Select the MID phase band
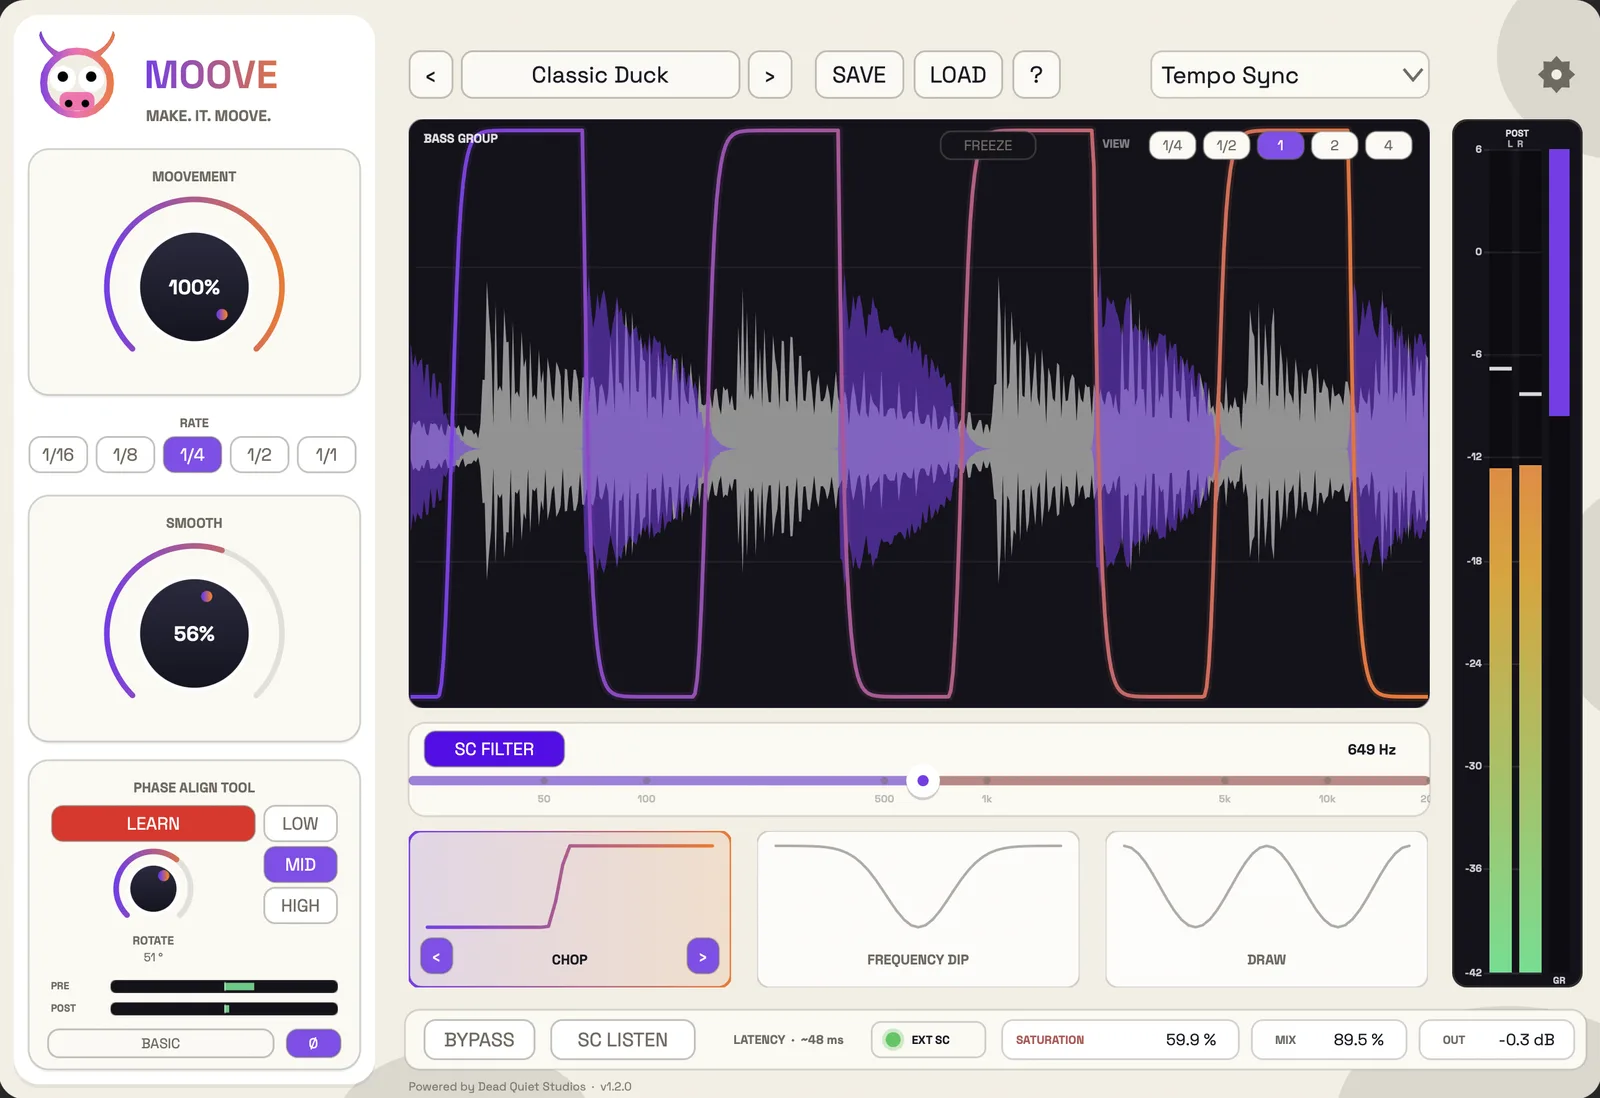This screenshot has height=1098, width=1600. [300, 865]
